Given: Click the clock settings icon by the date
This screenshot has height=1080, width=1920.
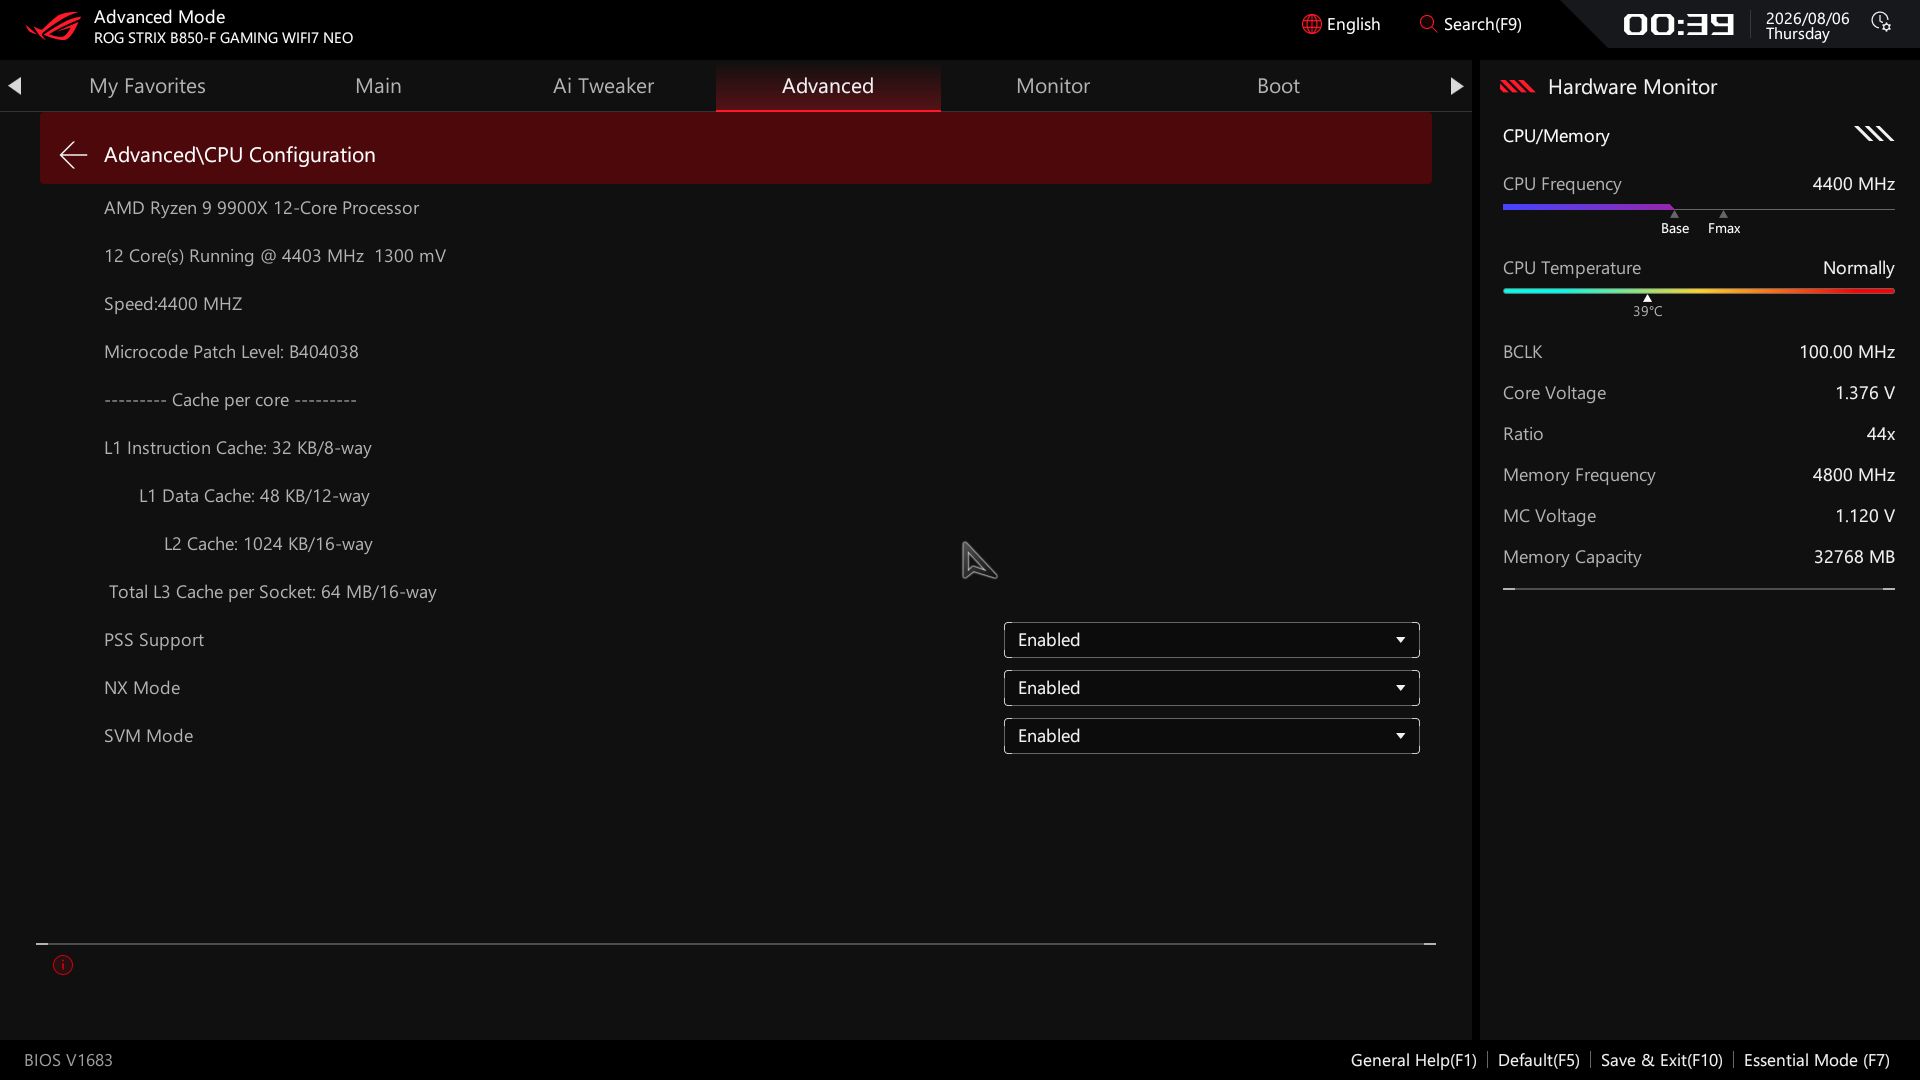Looking at the screenshot, I should tap(1881, 22).
